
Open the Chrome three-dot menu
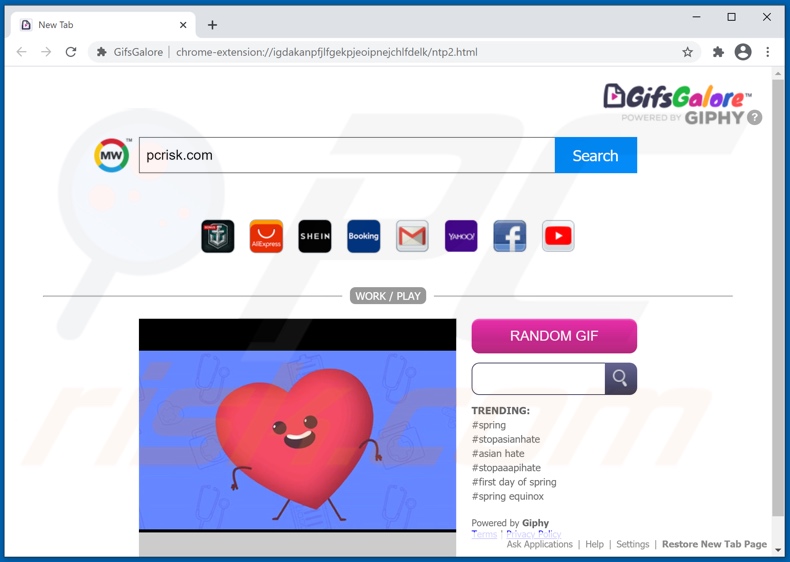pos(767,52)
